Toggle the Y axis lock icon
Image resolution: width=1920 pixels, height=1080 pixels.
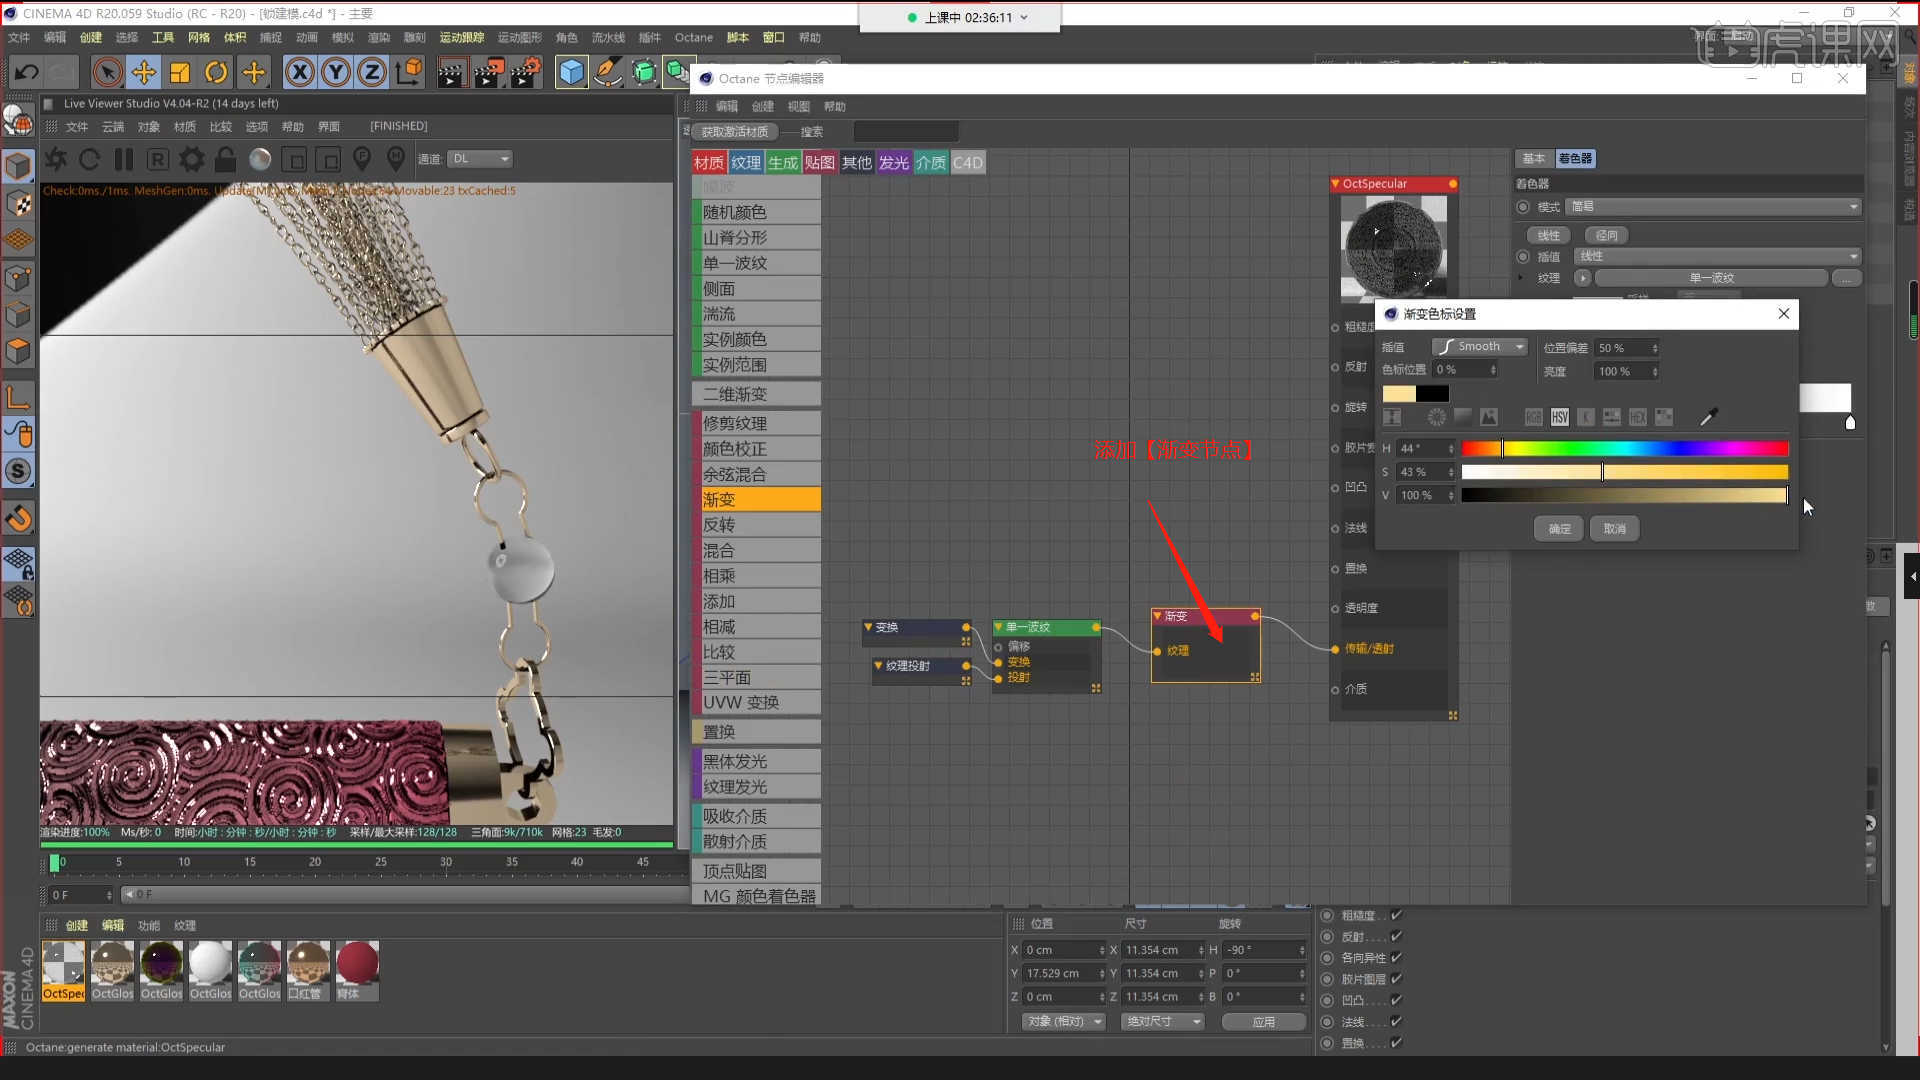pyautogui.click(x=337, y=72)
